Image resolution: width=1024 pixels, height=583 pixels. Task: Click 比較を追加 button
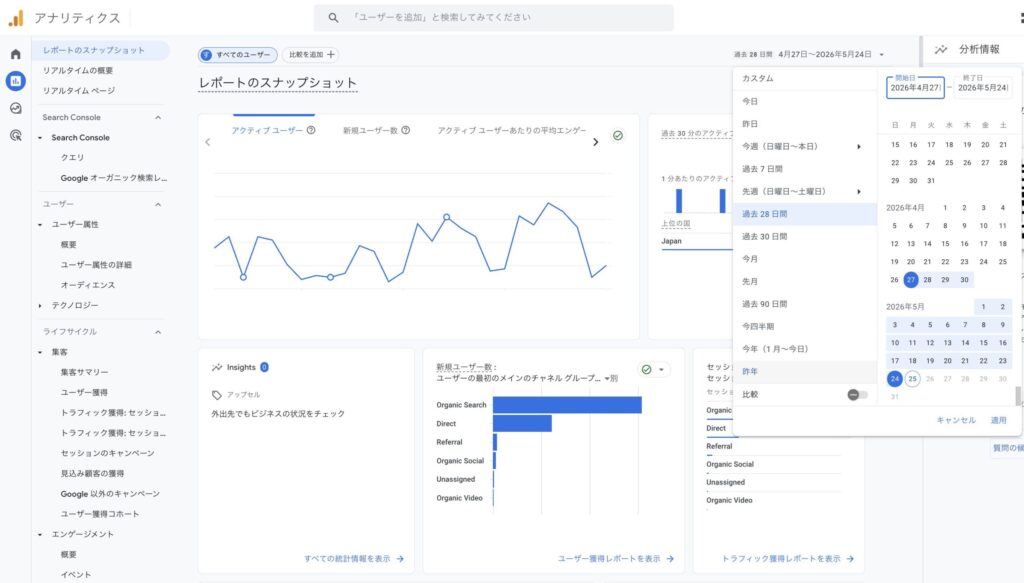(312, 55)
